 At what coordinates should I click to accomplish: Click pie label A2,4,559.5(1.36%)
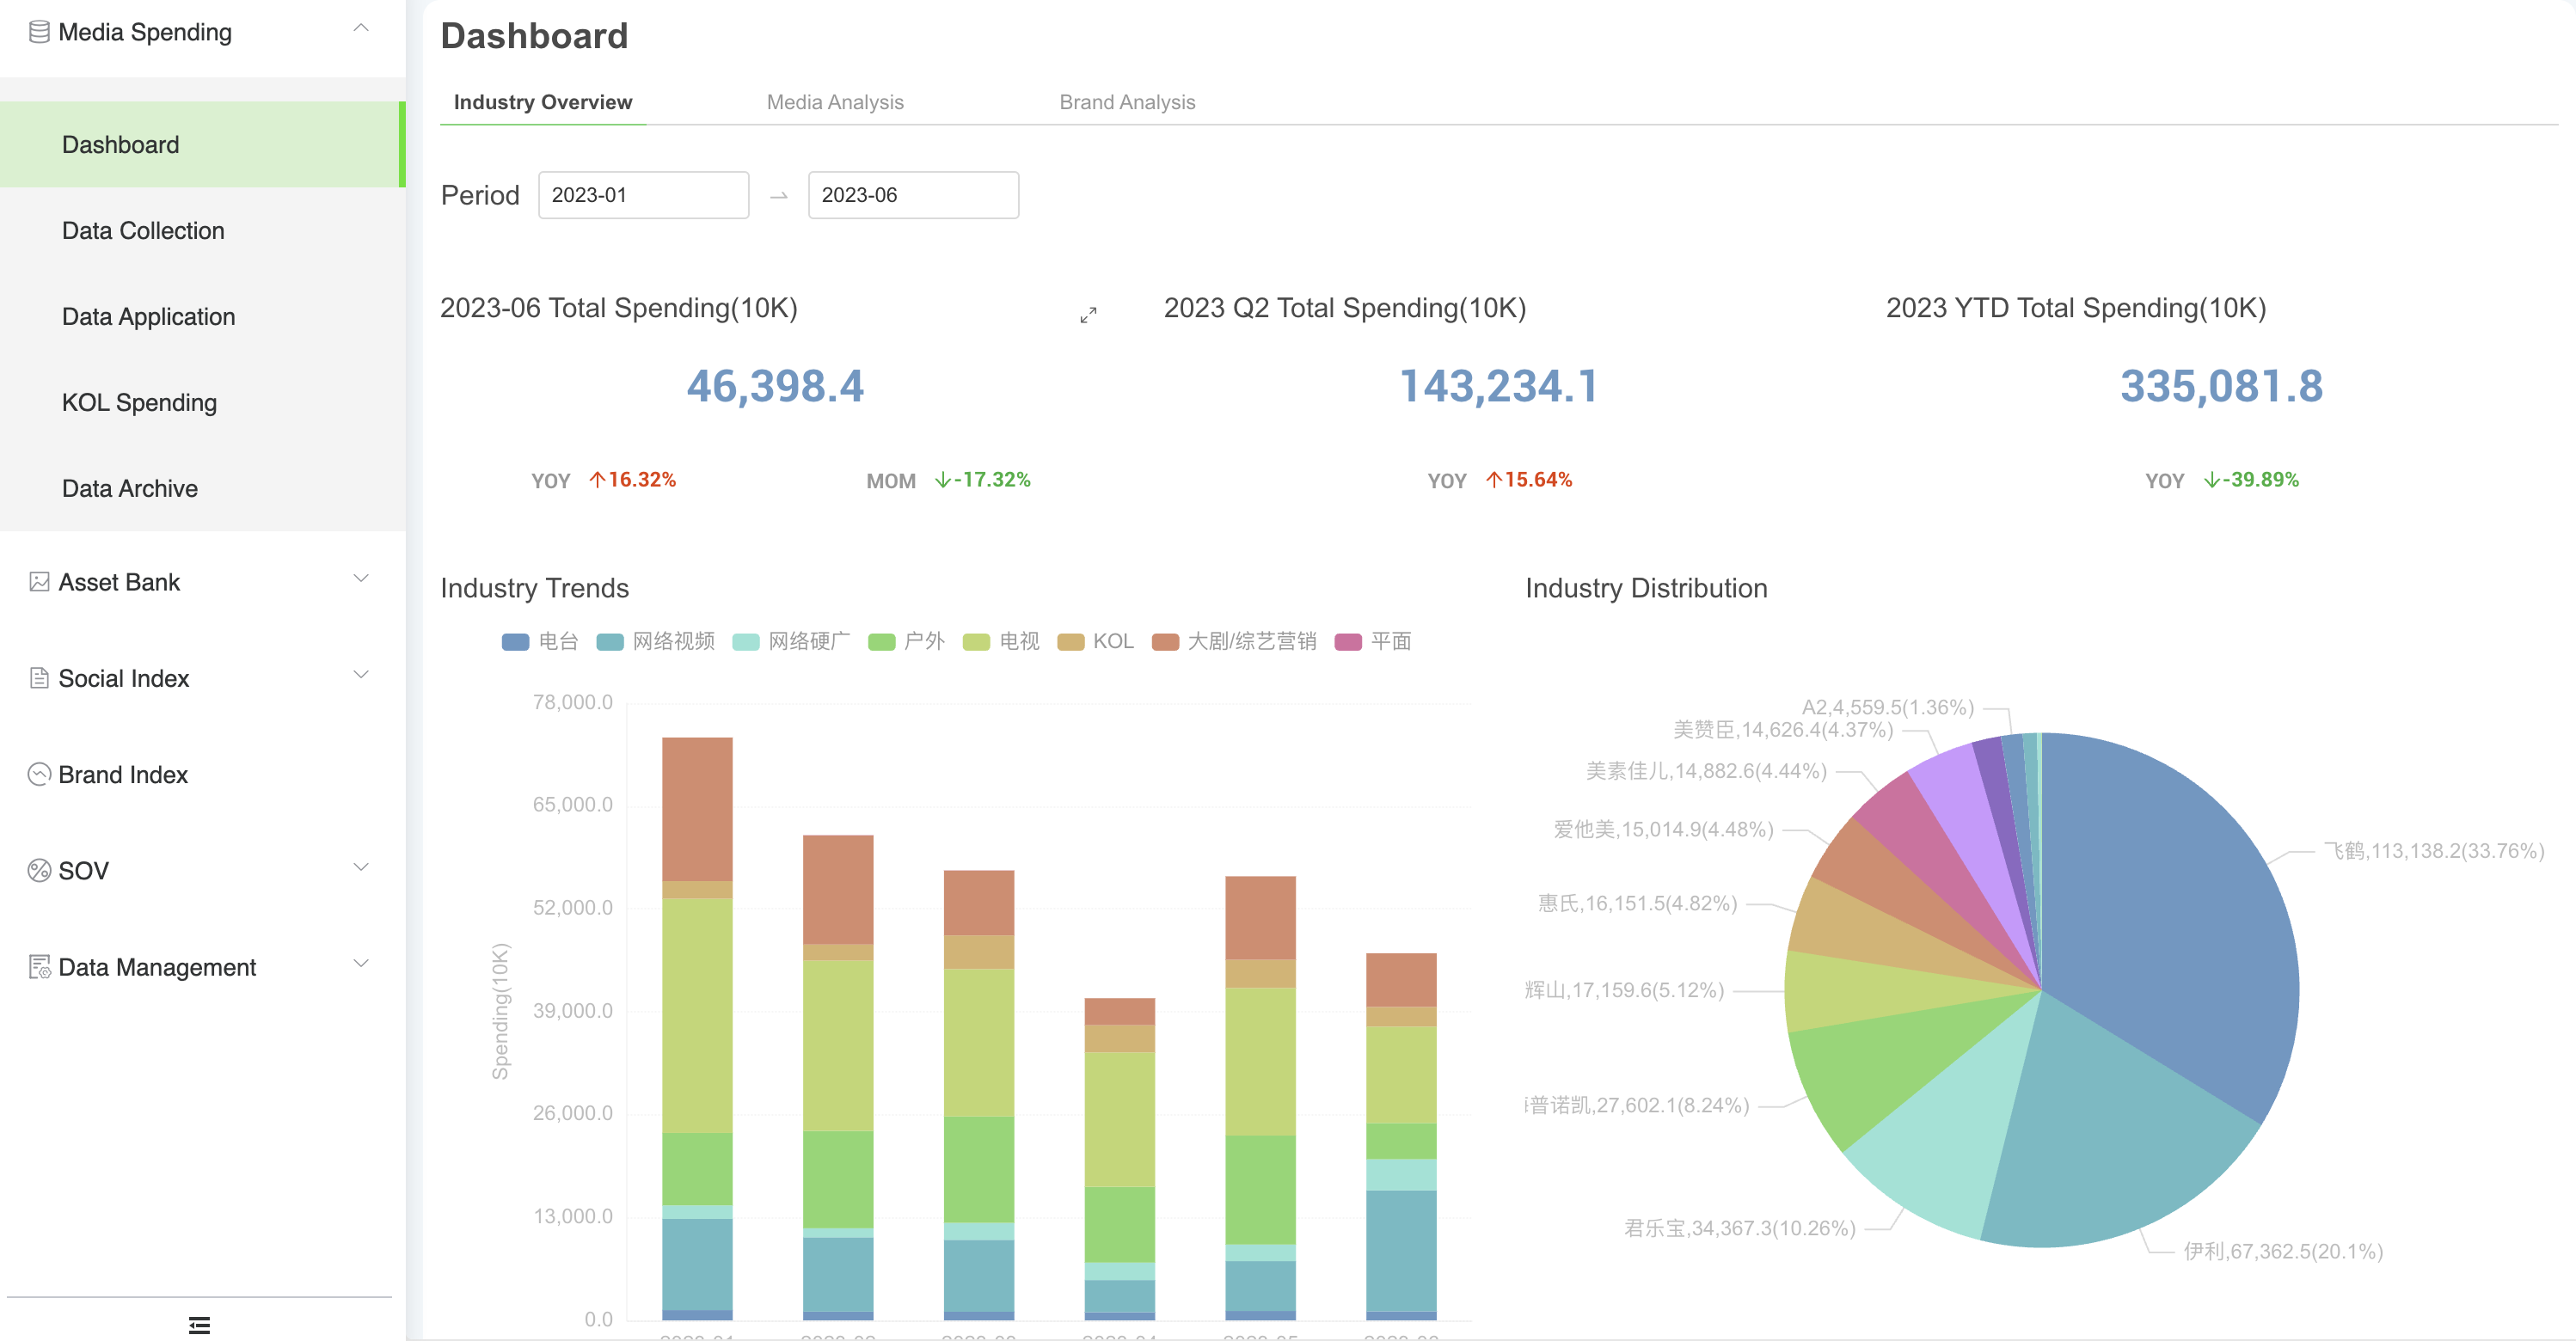(x=1888, y=707)
